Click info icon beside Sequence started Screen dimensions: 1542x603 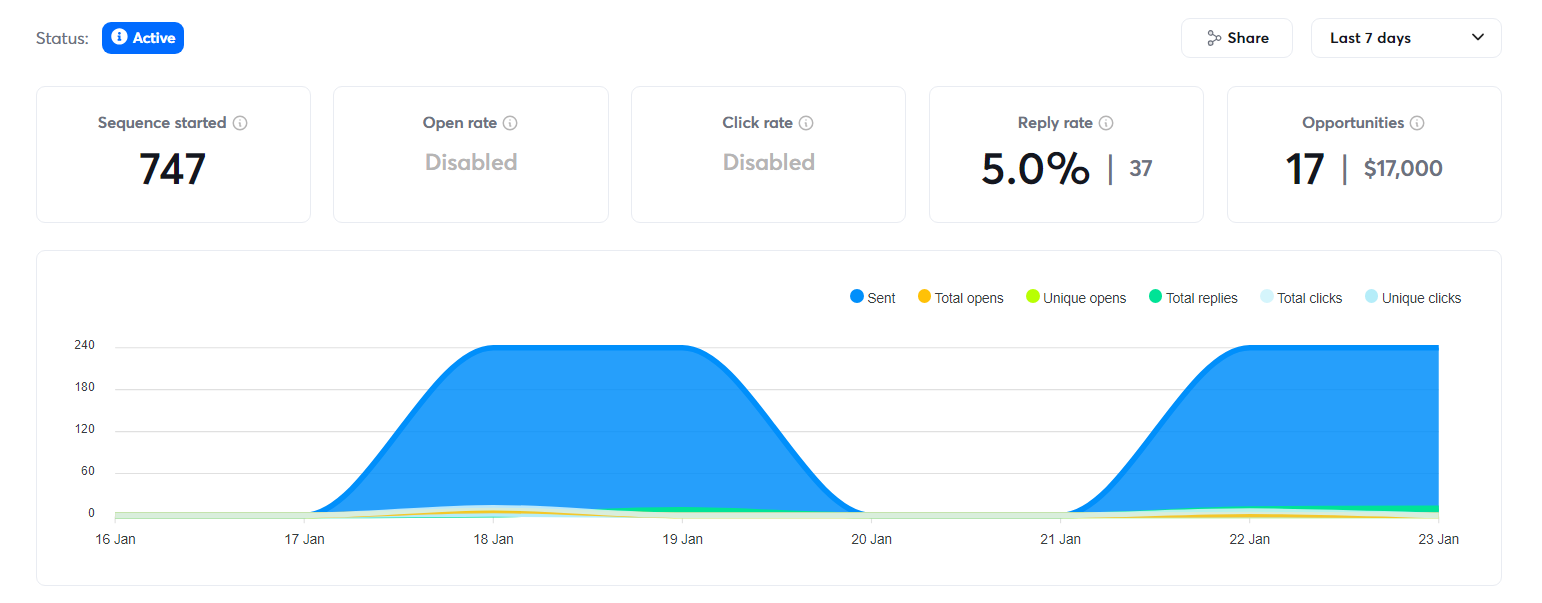pyautogui.click(x=240, y=123)
